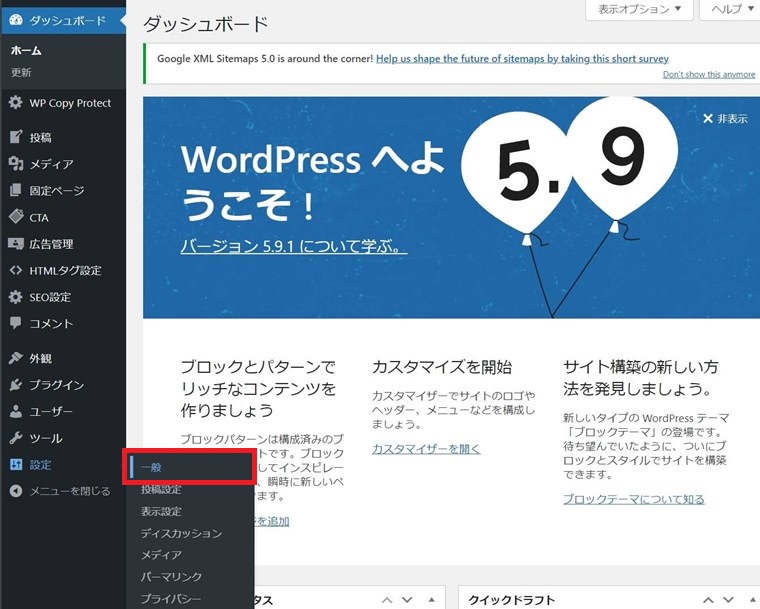Click the ツール menu label

click(x=46, y=438)
